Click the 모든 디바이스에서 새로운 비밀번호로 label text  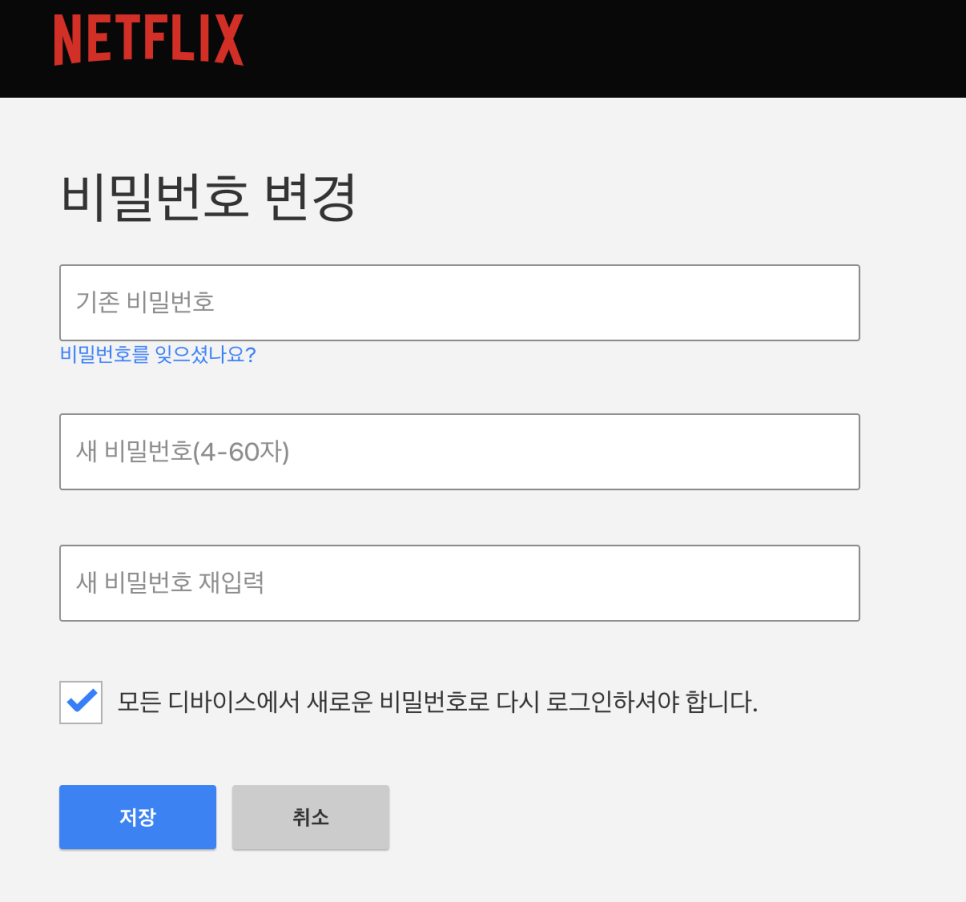pyautogui.click(x=303, y=702)
